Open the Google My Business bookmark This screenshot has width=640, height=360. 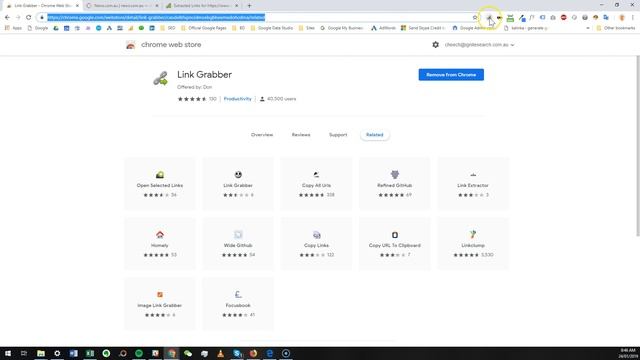[x=342, y=28]
